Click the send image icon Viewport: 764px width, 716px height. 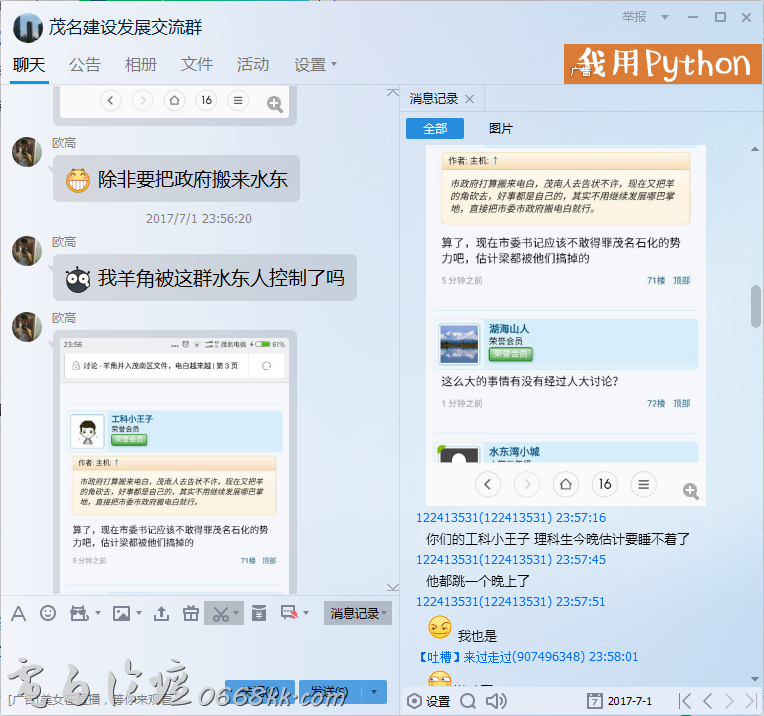point(121,613)
